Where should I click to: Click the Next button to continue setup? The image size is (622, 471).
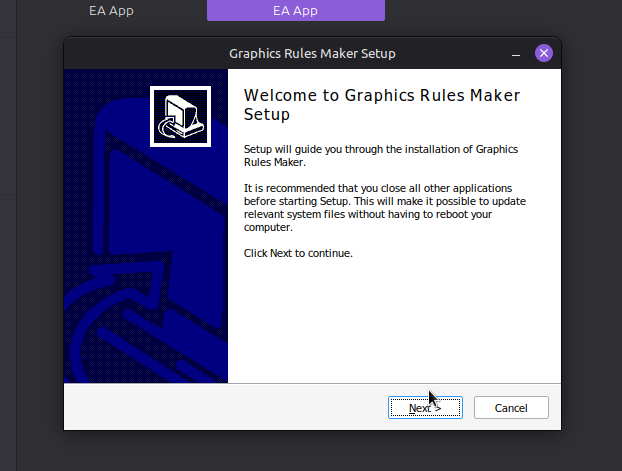tap(424, 408)
